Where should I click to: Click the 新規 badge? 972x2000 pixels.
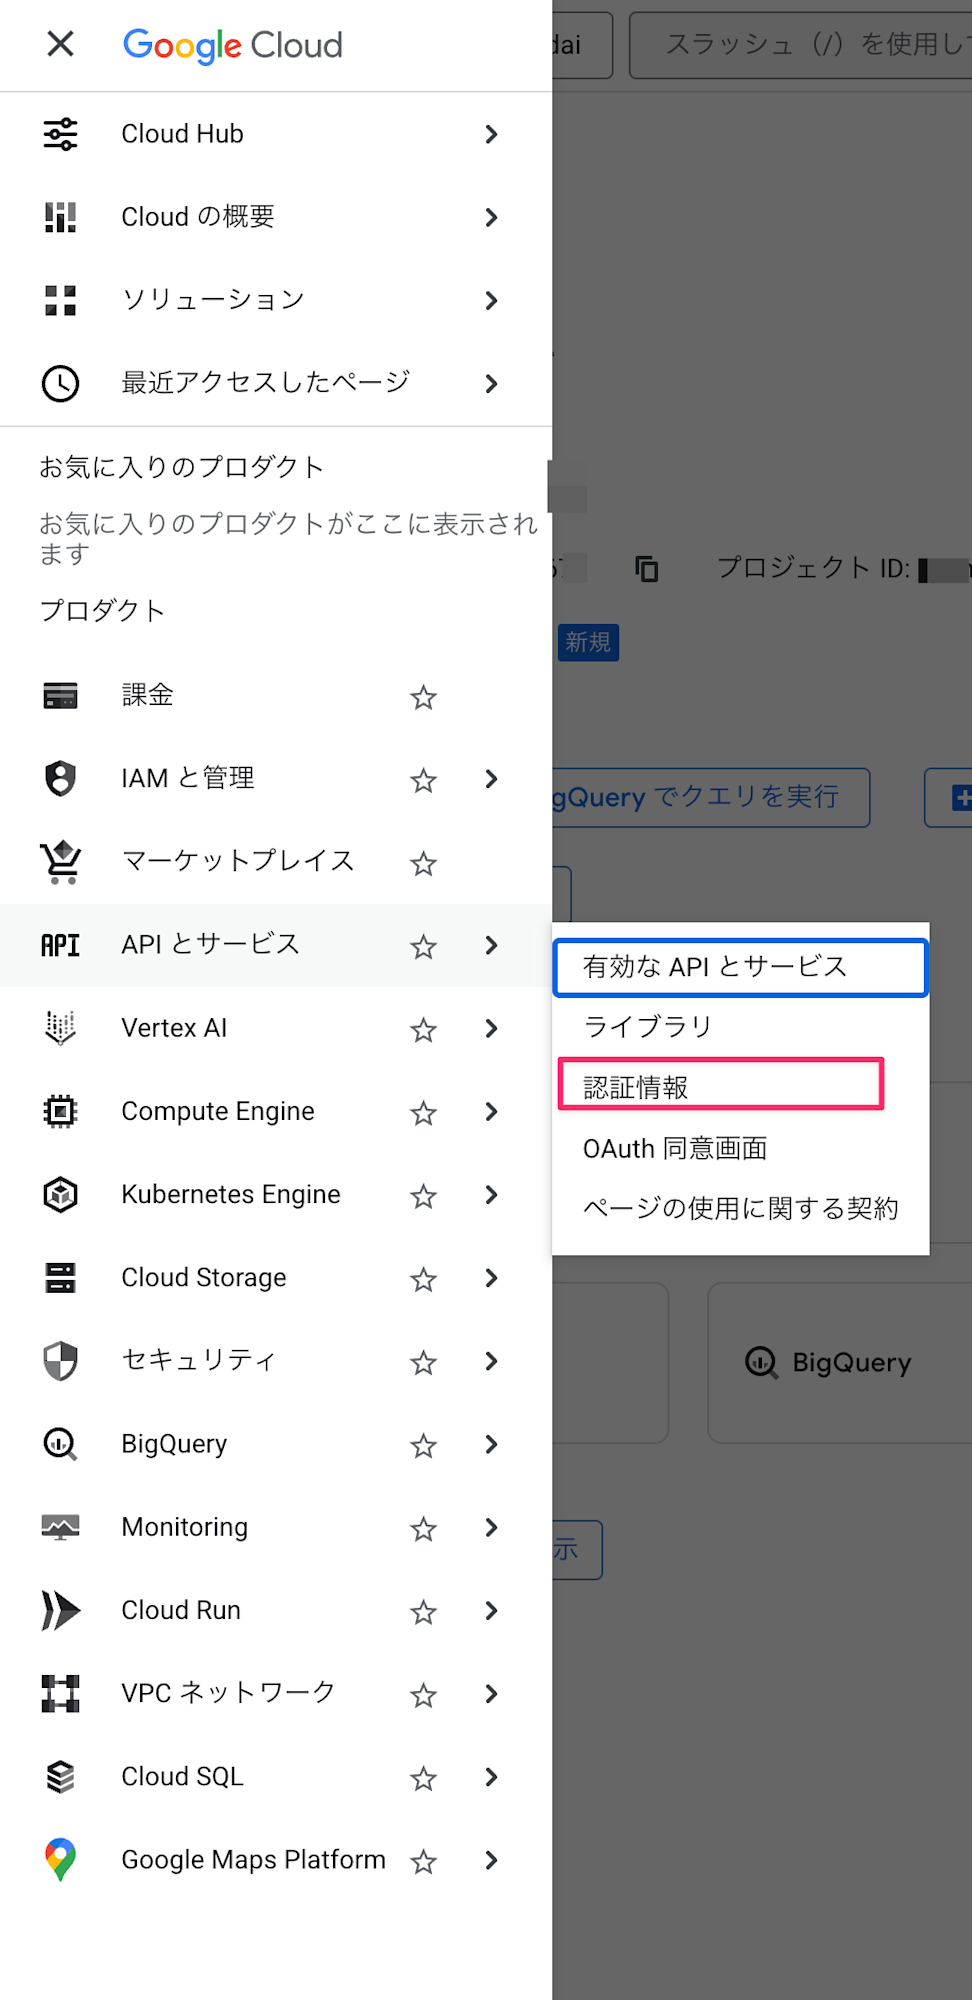click(x=588, y=642)
